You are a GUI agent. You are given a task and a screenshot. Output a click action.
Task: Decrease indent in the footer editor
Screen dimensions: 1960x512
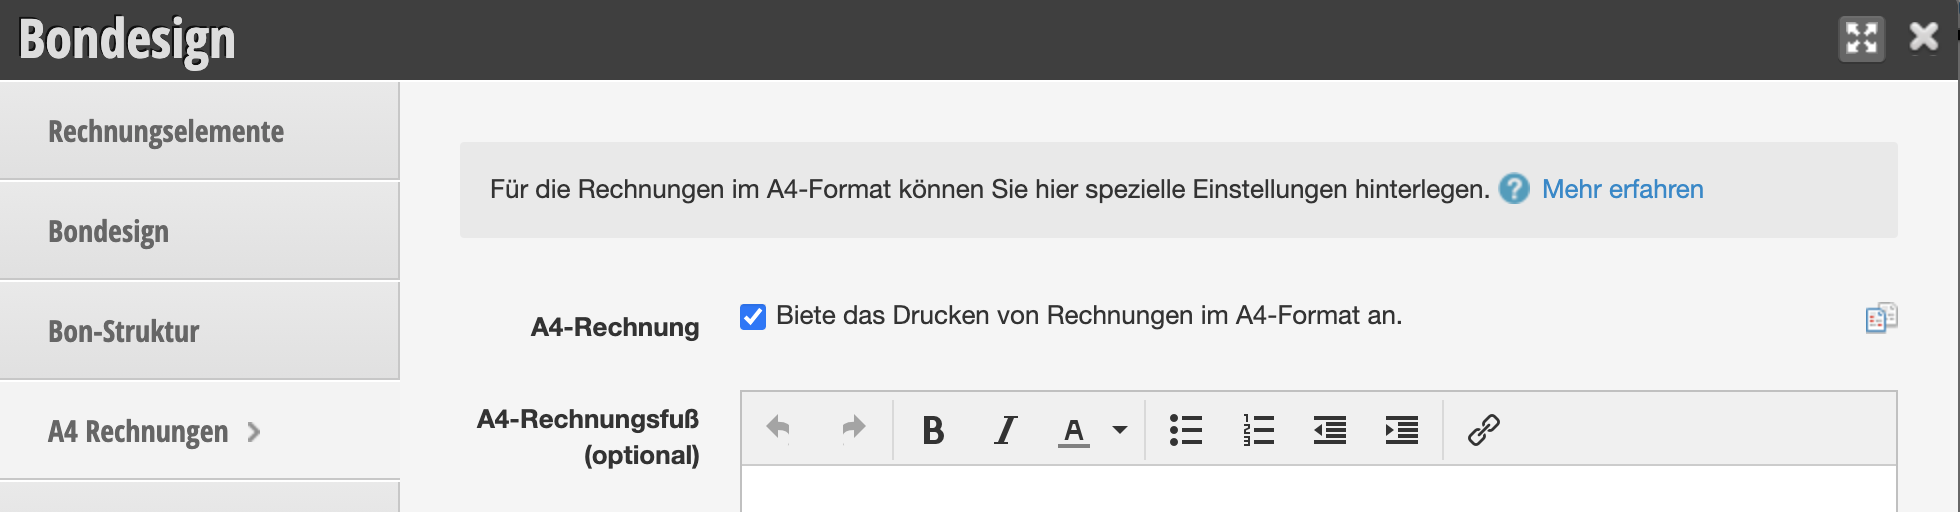click(x=1330, y=430)
